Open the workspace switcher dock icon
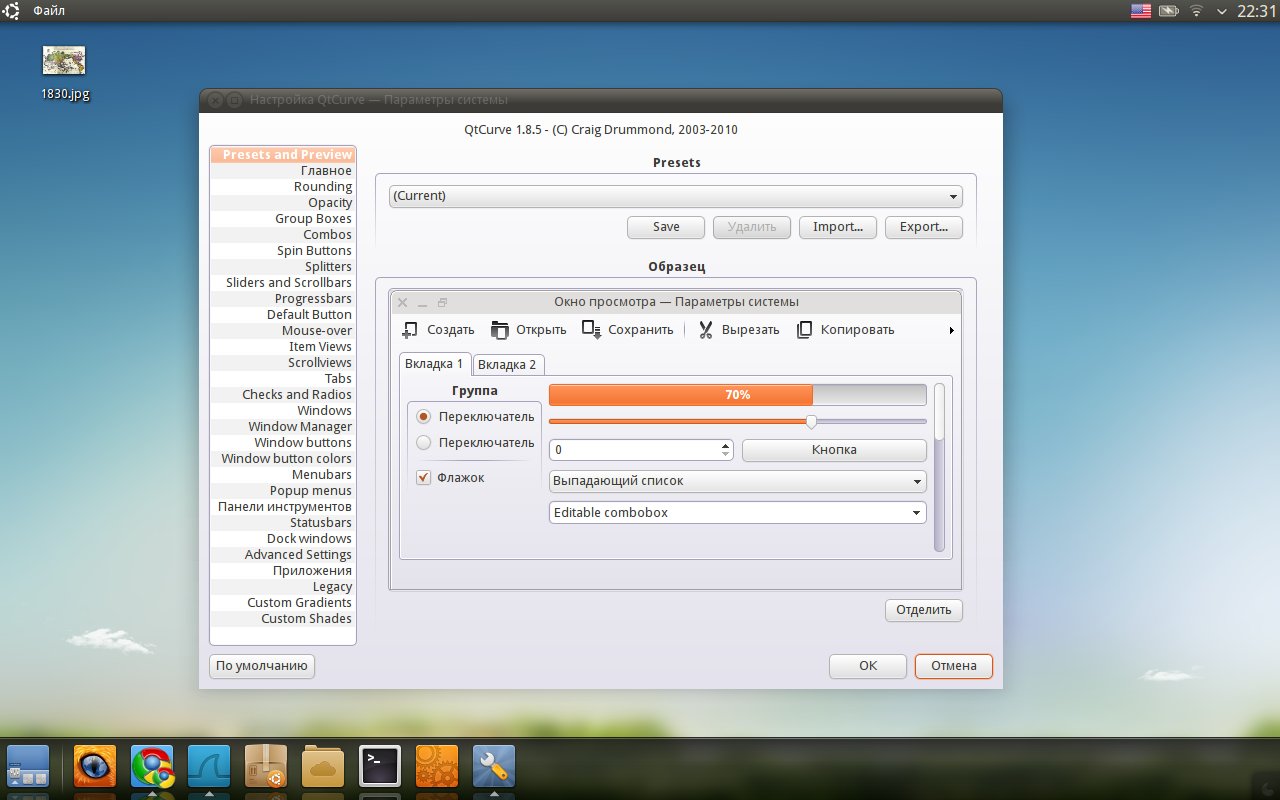The height and width of the screenshot is (800, 1280). coord(28,767)
